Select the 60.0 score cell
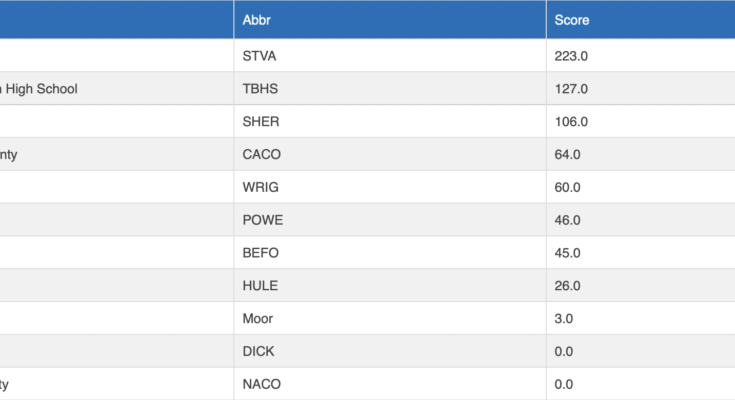Viewport: 735px width, 400px height. coord(568,188)
